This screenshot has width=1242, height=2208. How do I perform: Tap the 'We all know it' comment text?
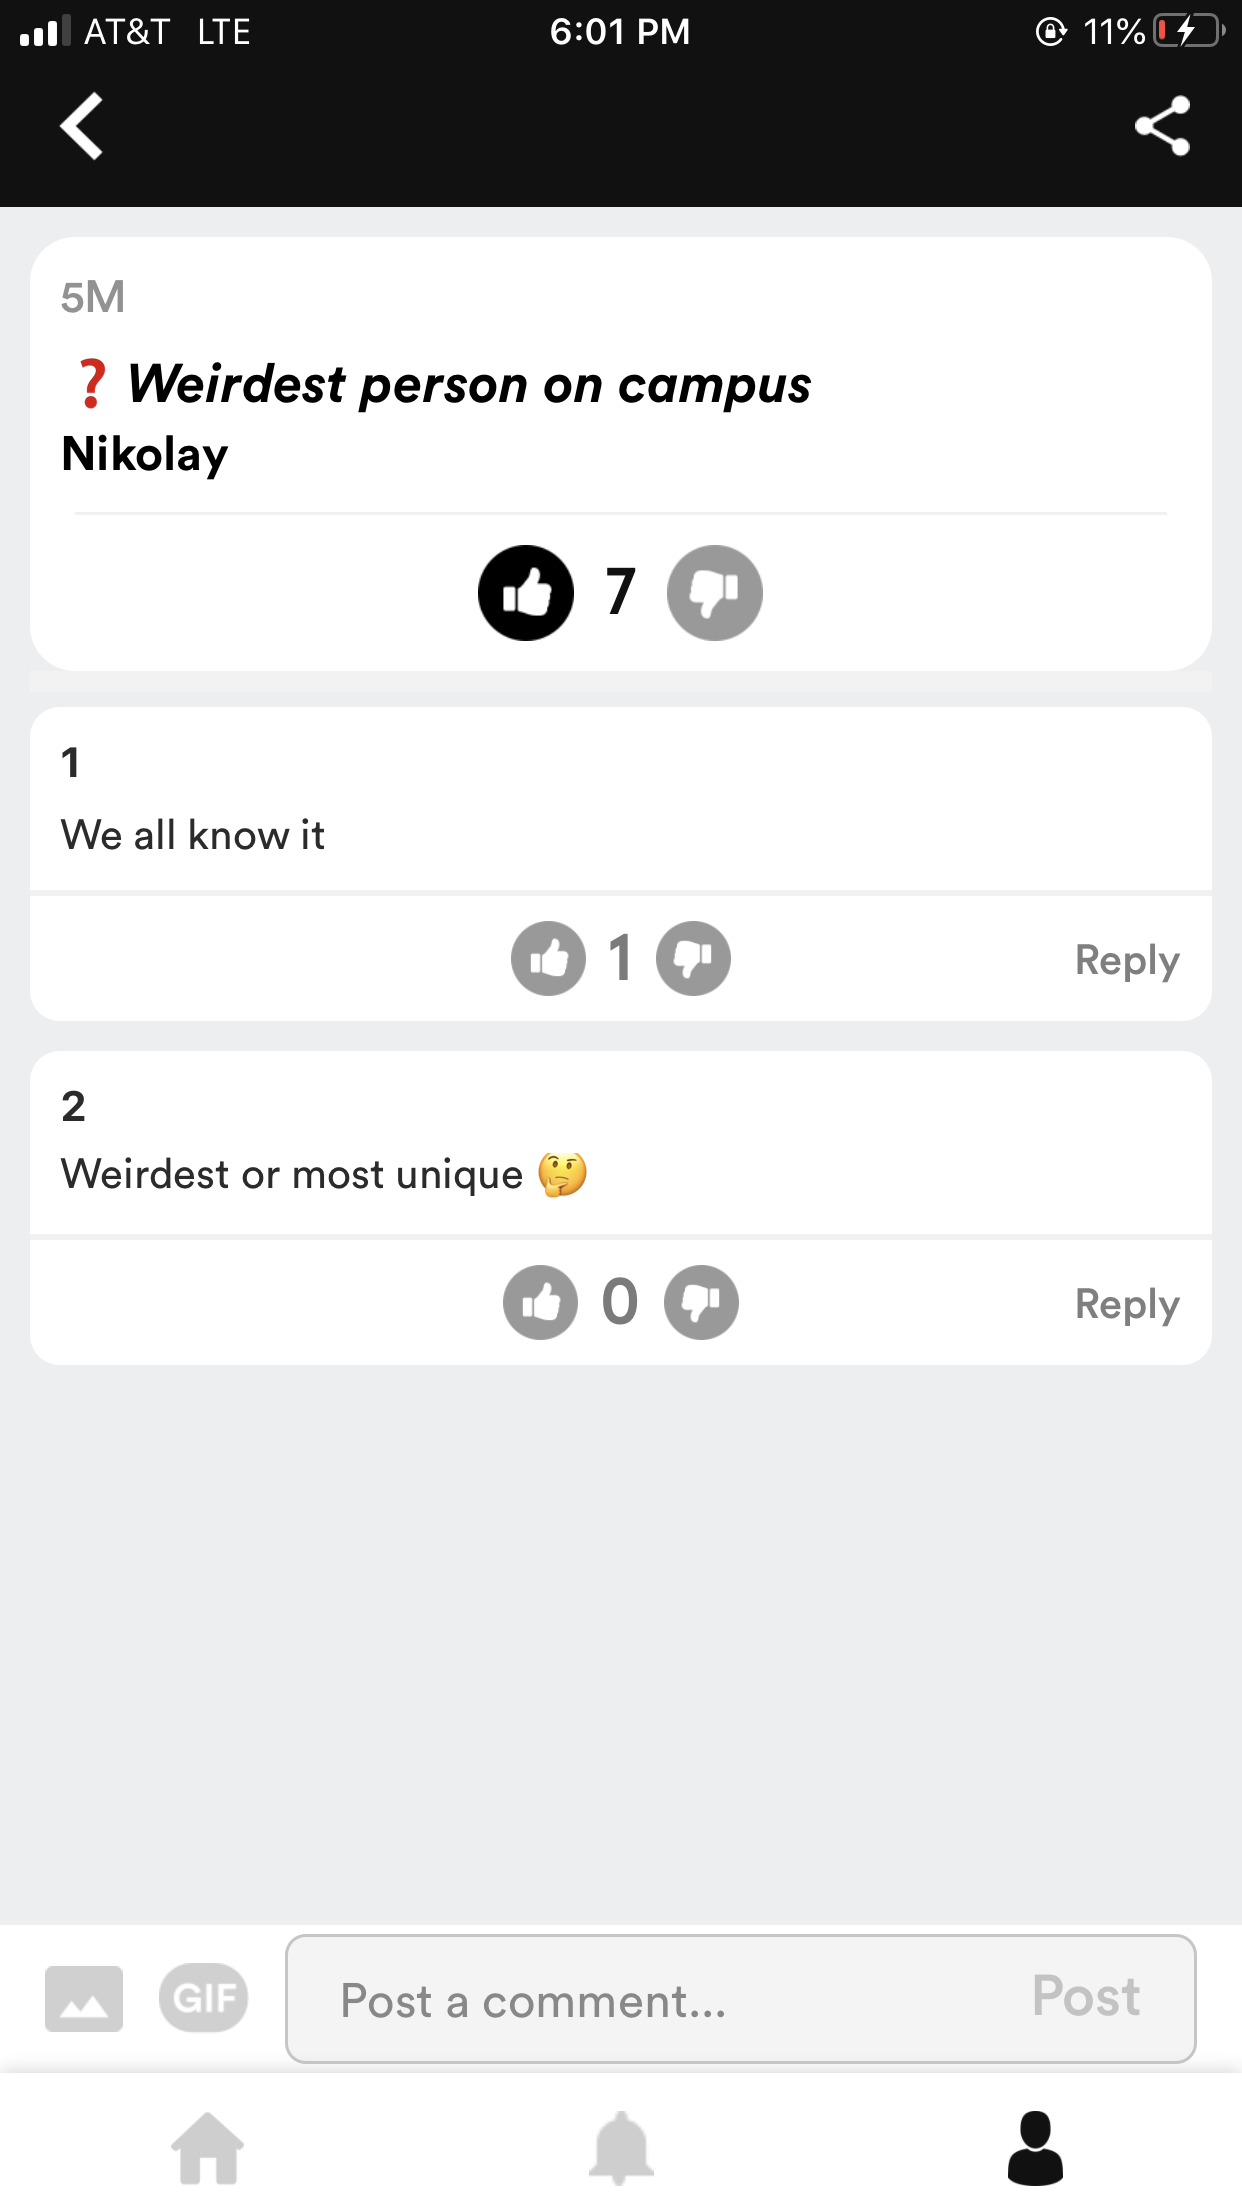tap(193, 835)
